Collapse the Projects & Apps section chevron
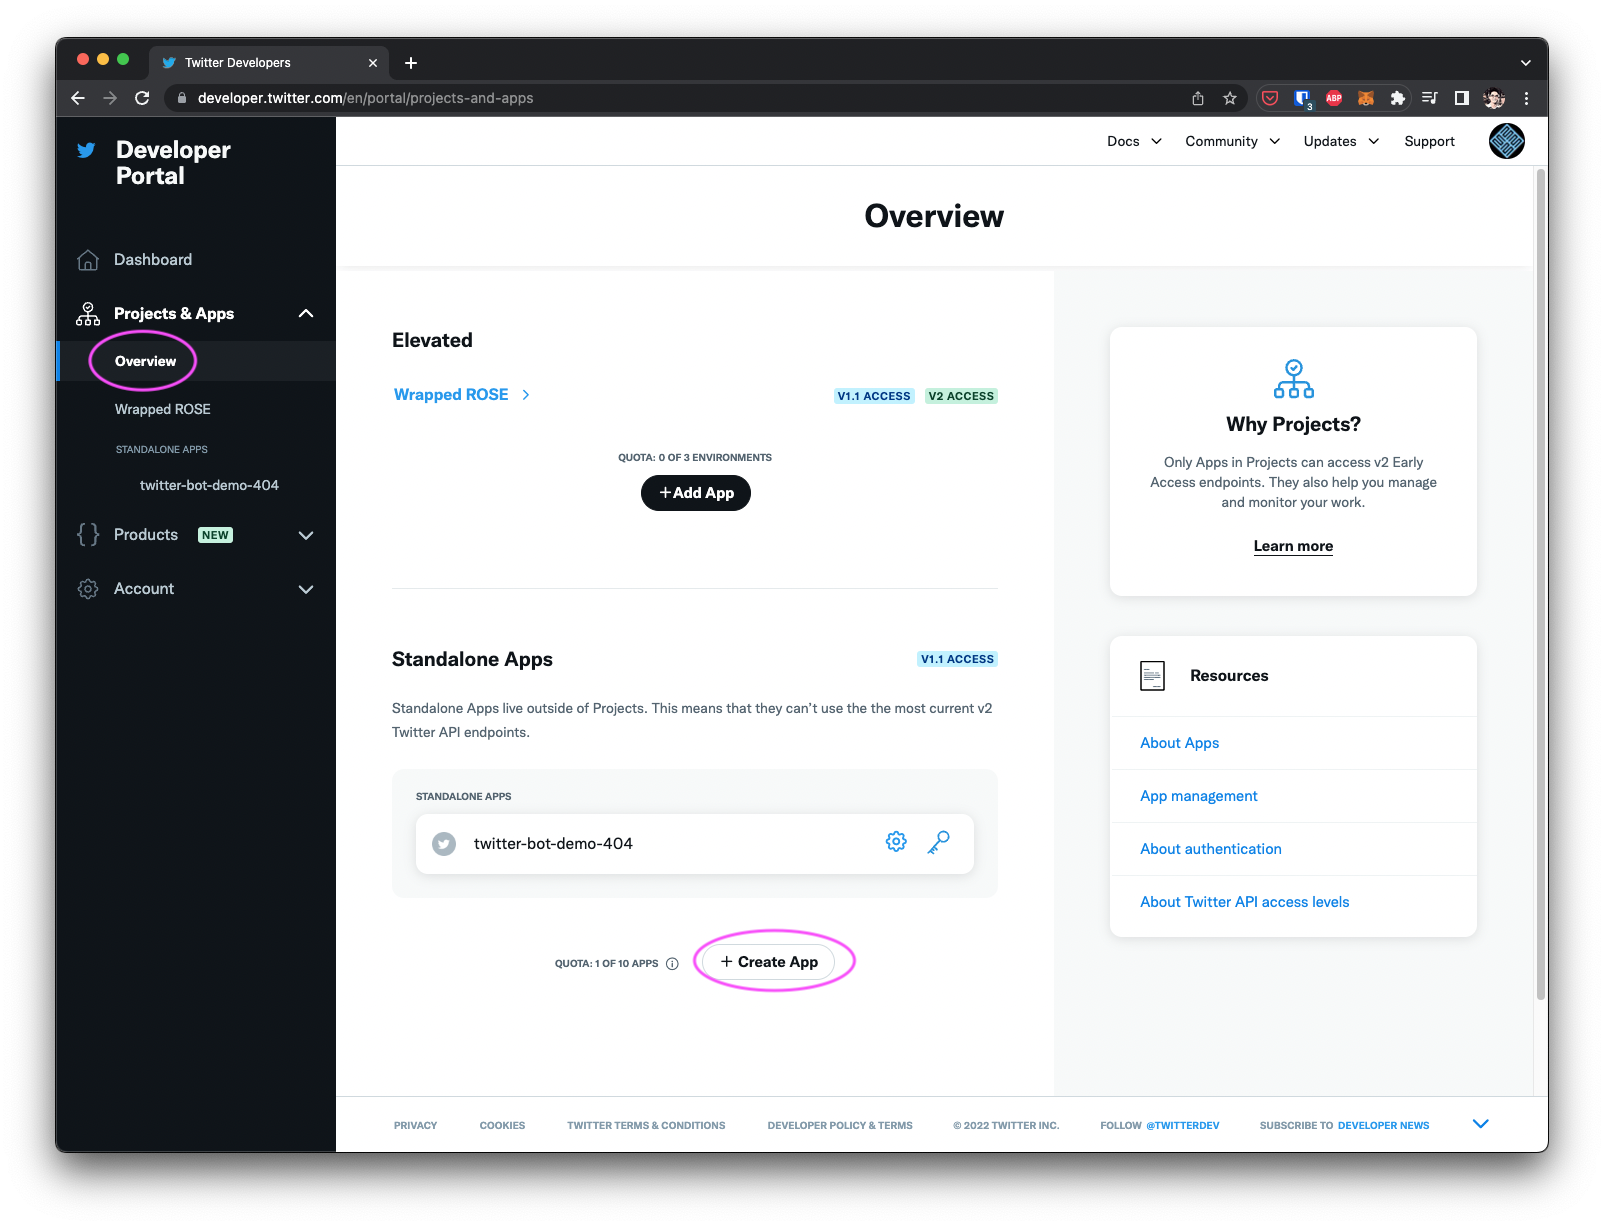This screenshot has height=1226, width=1604. (306, 313)
